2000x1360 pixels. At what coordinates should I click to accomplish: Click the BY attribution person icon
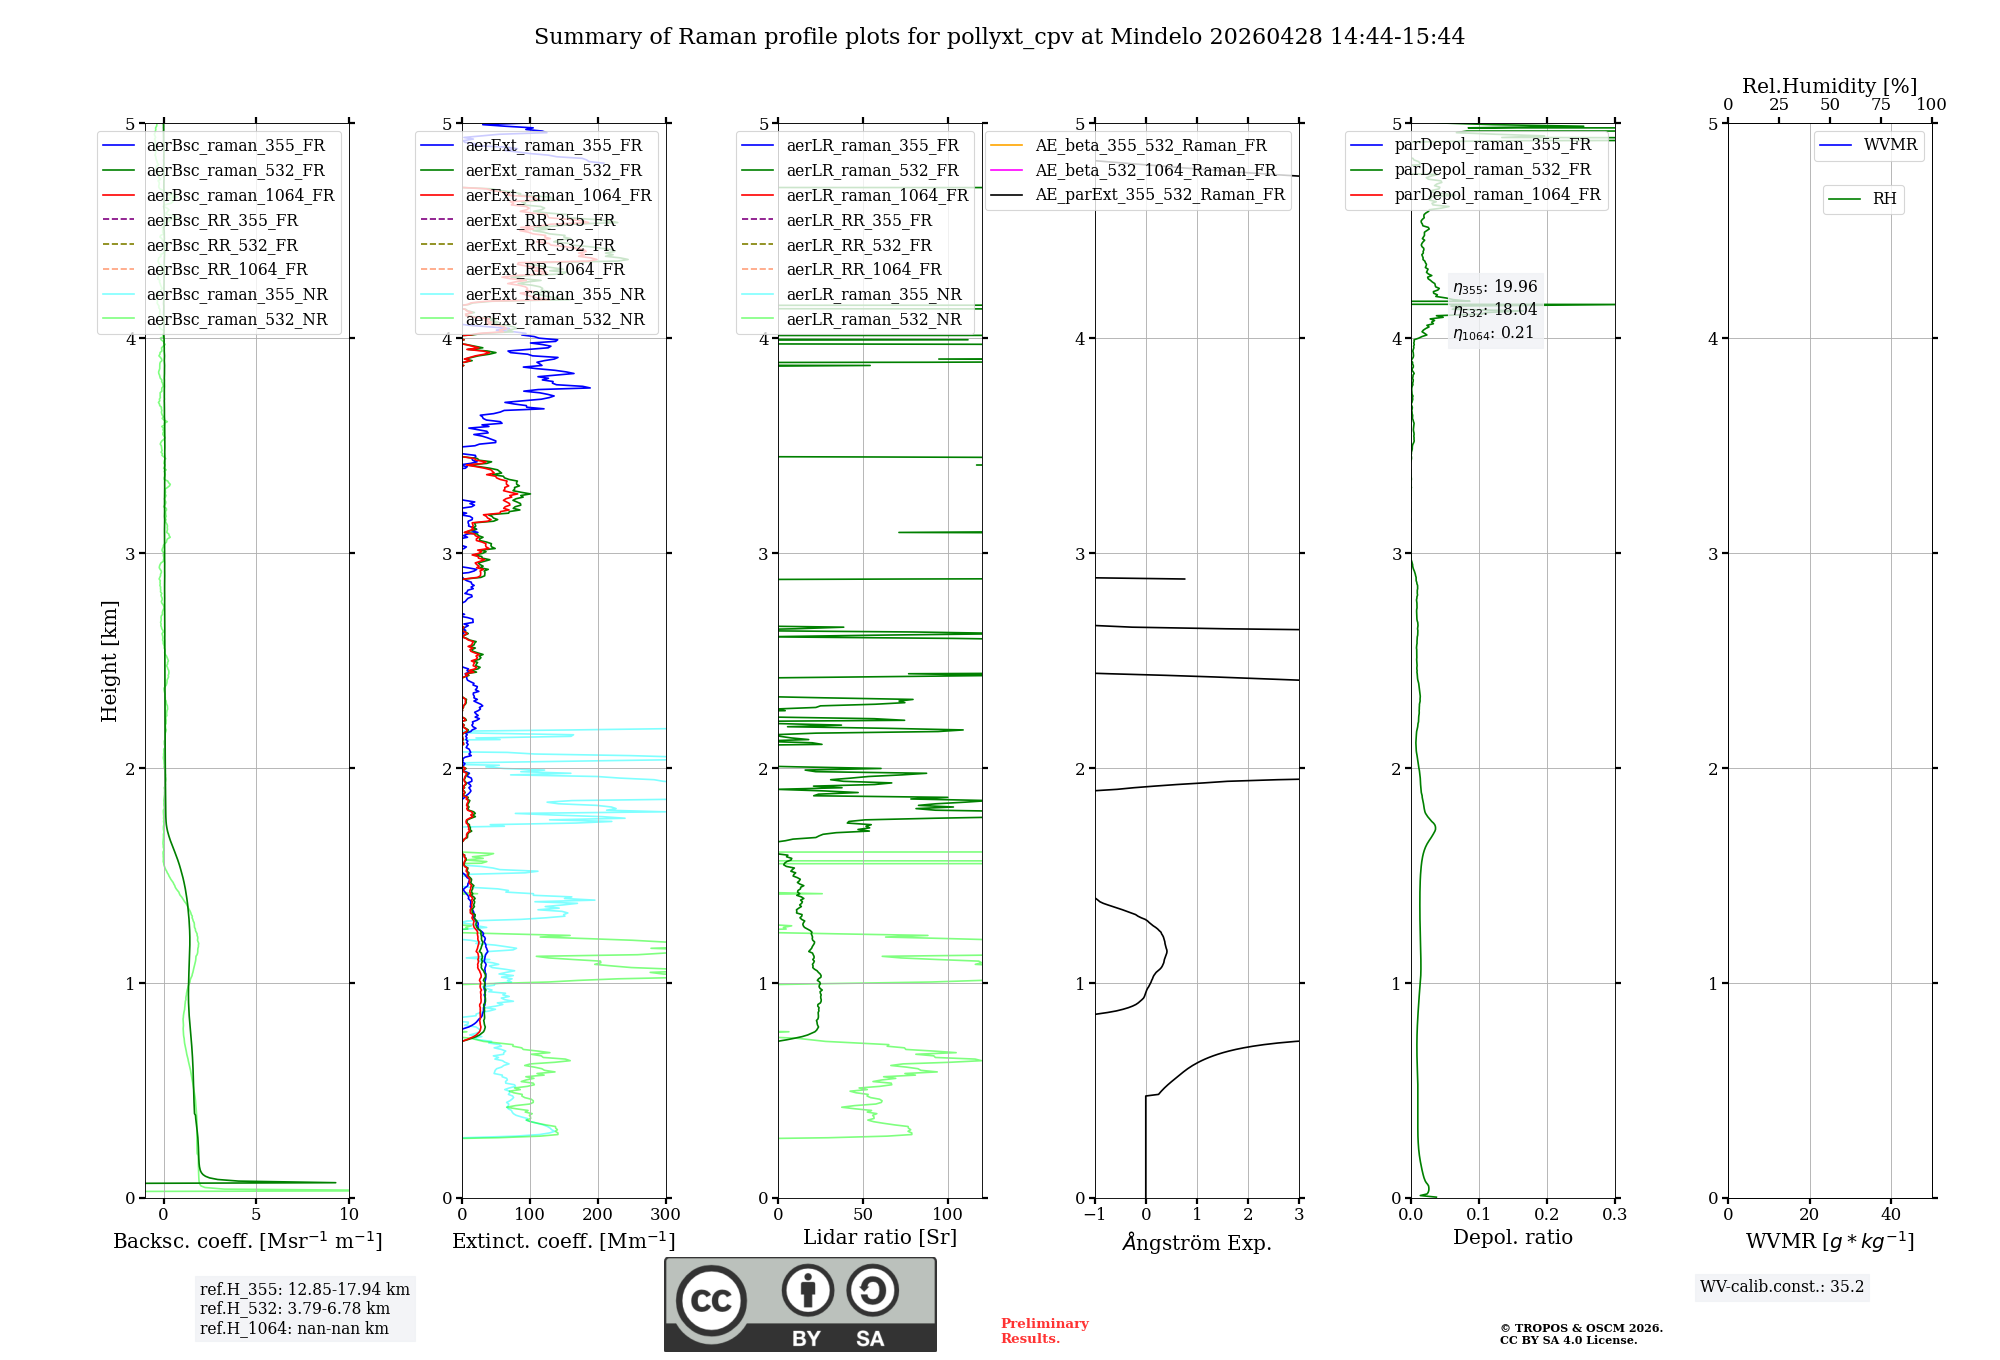click(x=807, y=1290)
